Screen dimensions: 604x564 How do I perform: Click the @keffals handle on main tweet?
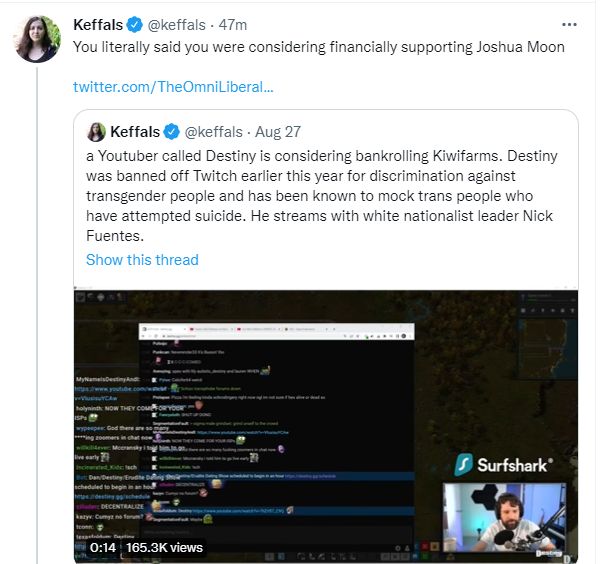[x=181, y=23]
